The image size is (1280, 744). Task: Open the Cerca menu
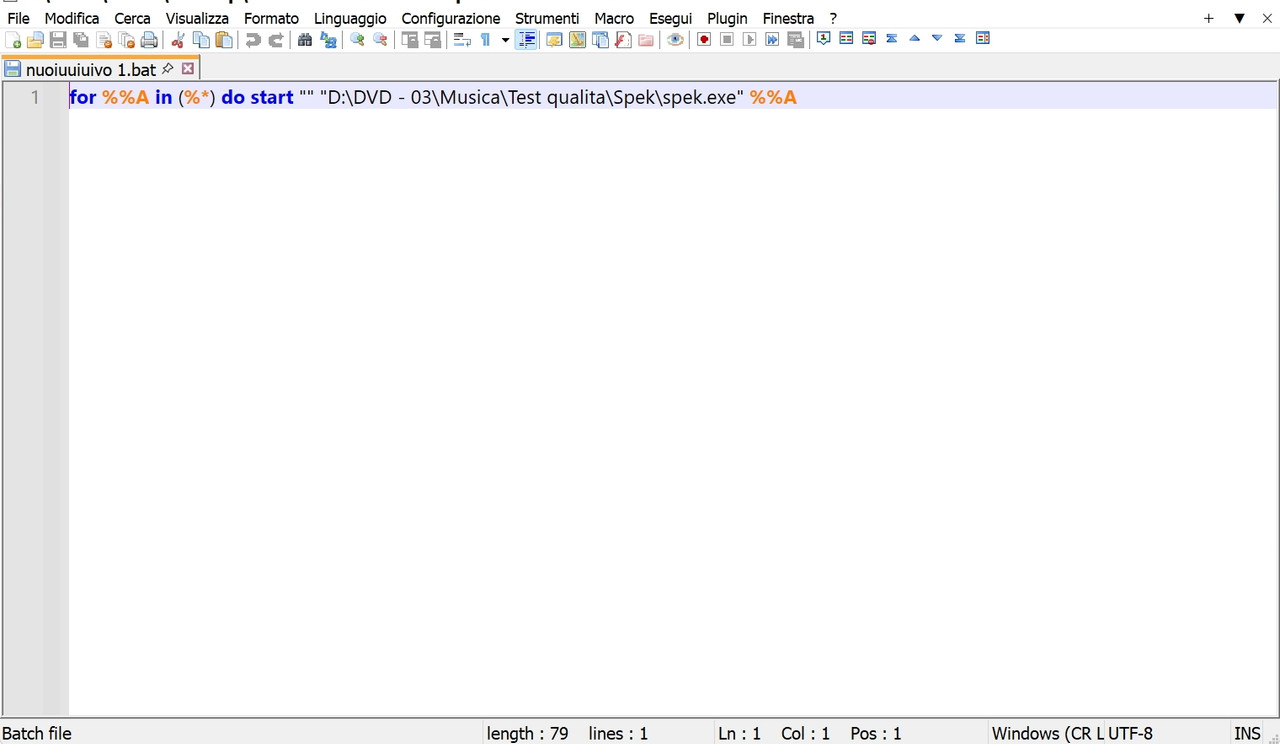tap(132, 18)
